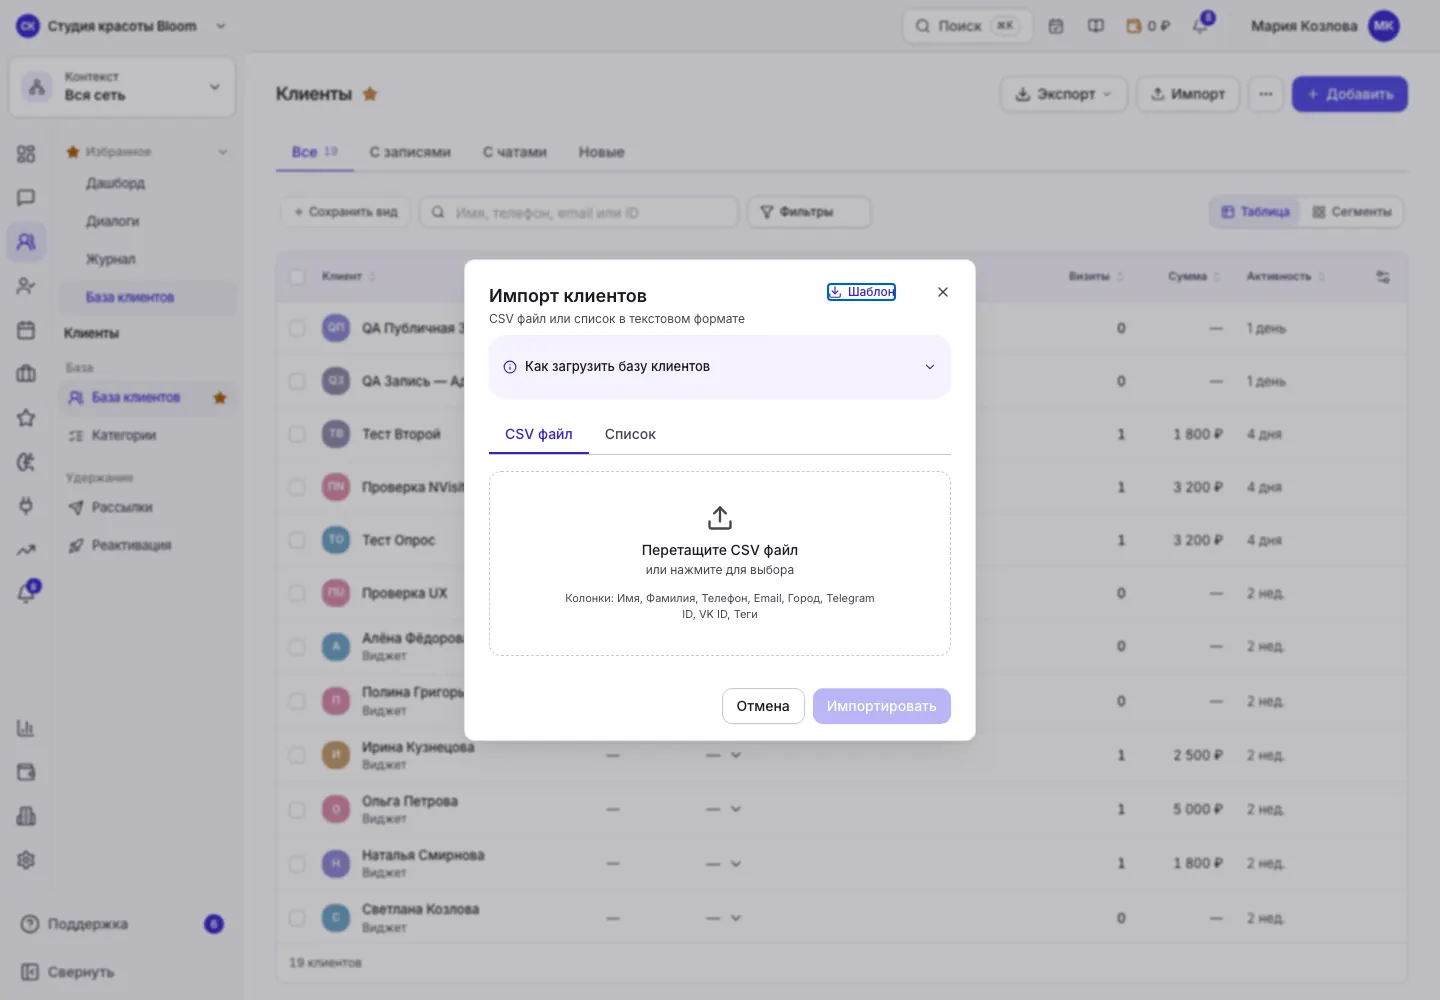Cancel import with the Отмена button
The width and height of the screenshot is (1440, 1000).
[763, 706]
